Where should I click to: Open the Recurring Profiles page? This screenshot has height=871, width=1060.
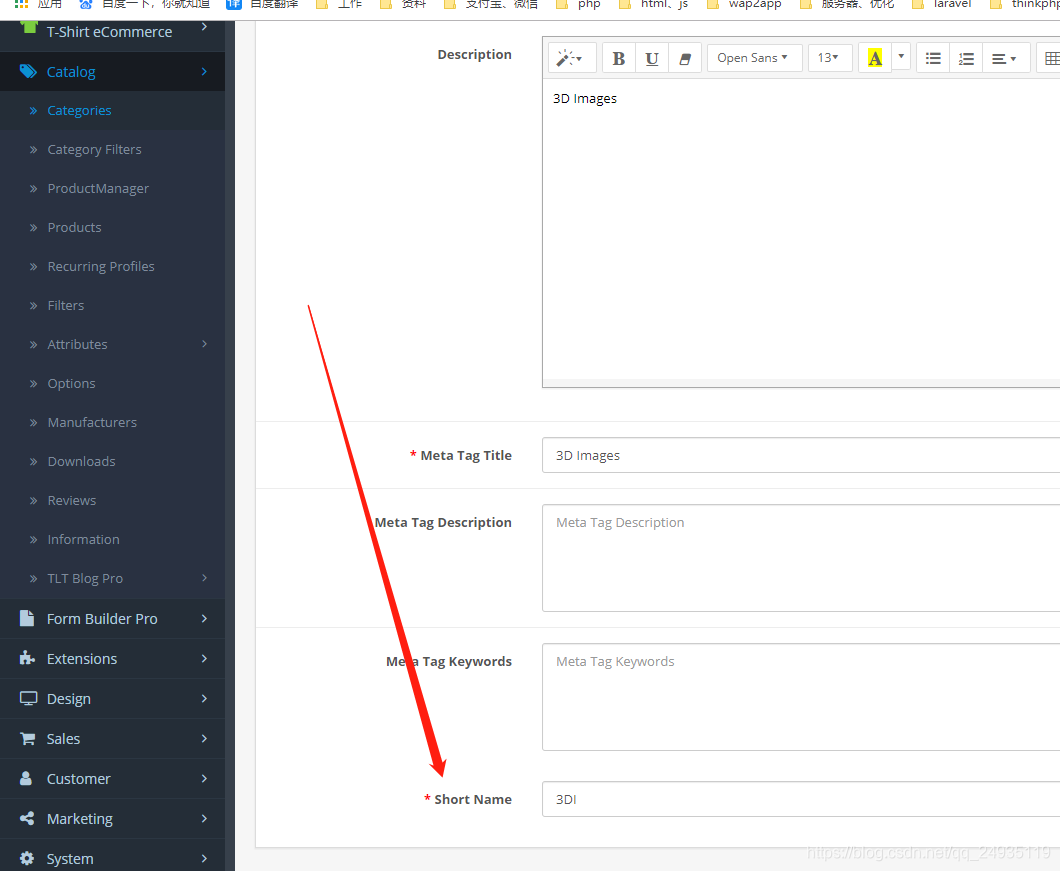point(100,266)
